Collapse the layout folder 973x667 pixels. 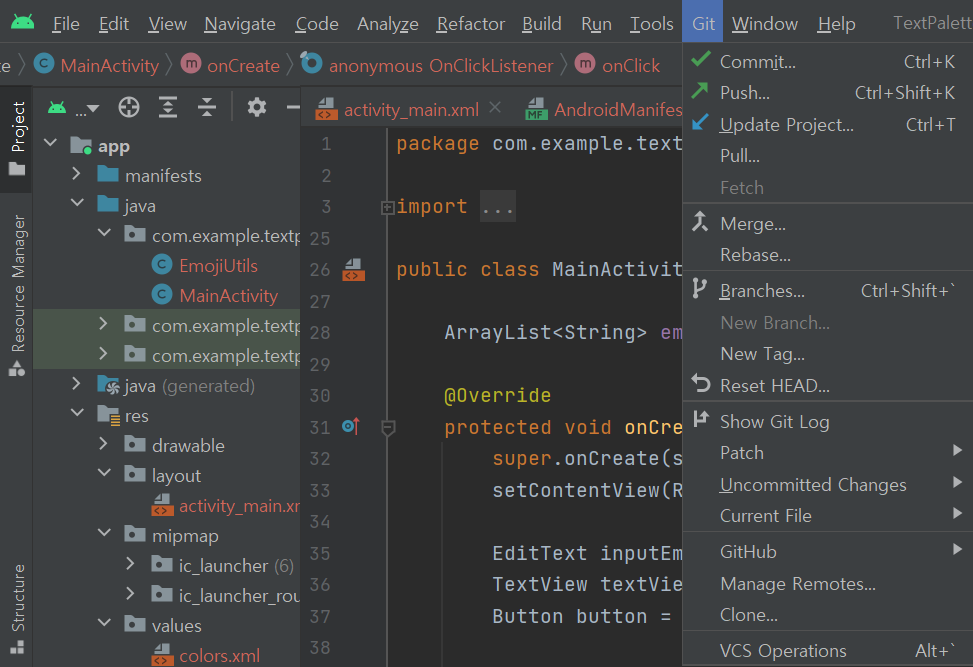tap(105, 473)
